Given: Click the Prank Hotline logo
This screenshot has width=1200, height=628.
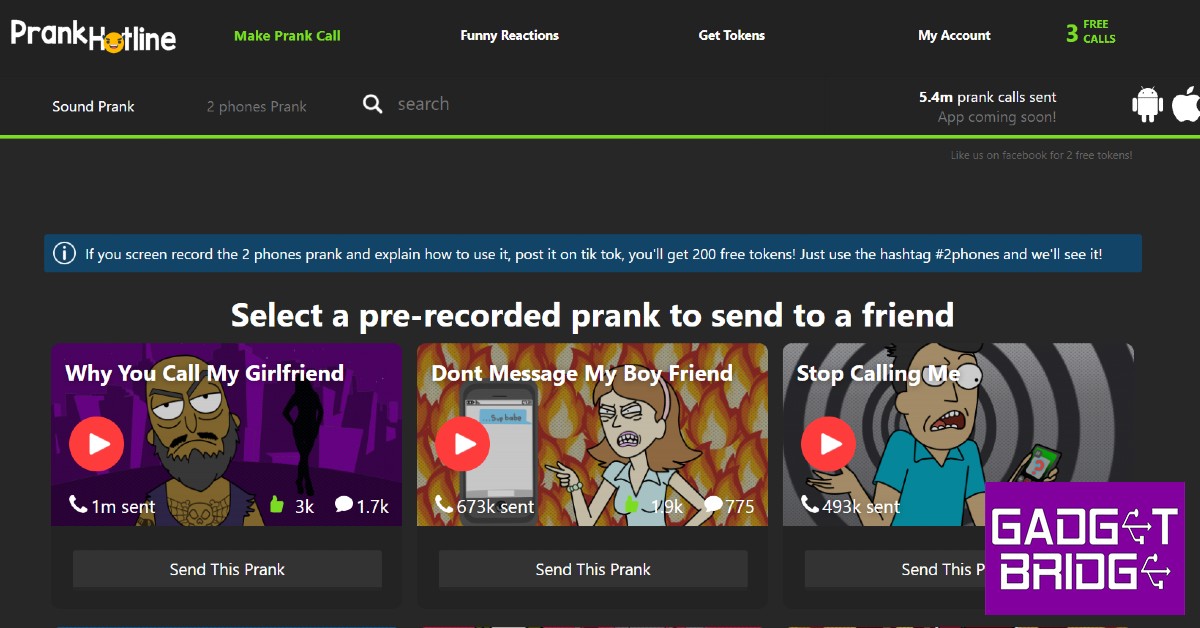Looking at the screenshot, I should (x=93, y=36).
